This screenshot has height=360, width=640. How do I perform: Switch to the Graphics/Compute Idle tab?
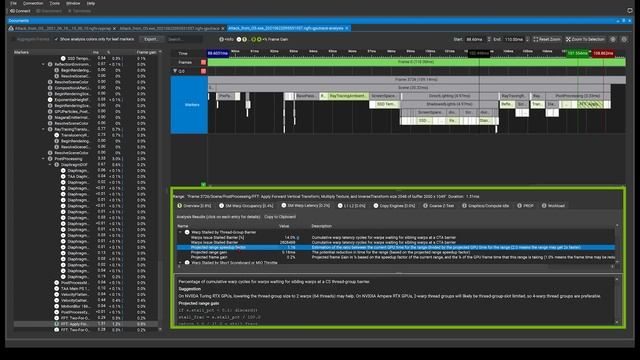coord(485,206)
